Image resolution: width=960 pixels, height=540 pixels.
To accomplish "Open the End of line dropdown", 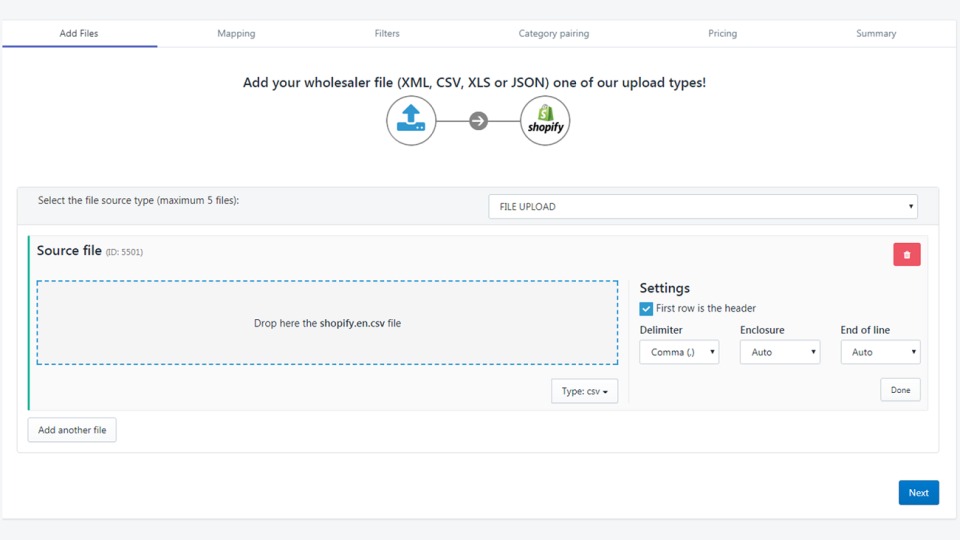I will coord(880,352).
